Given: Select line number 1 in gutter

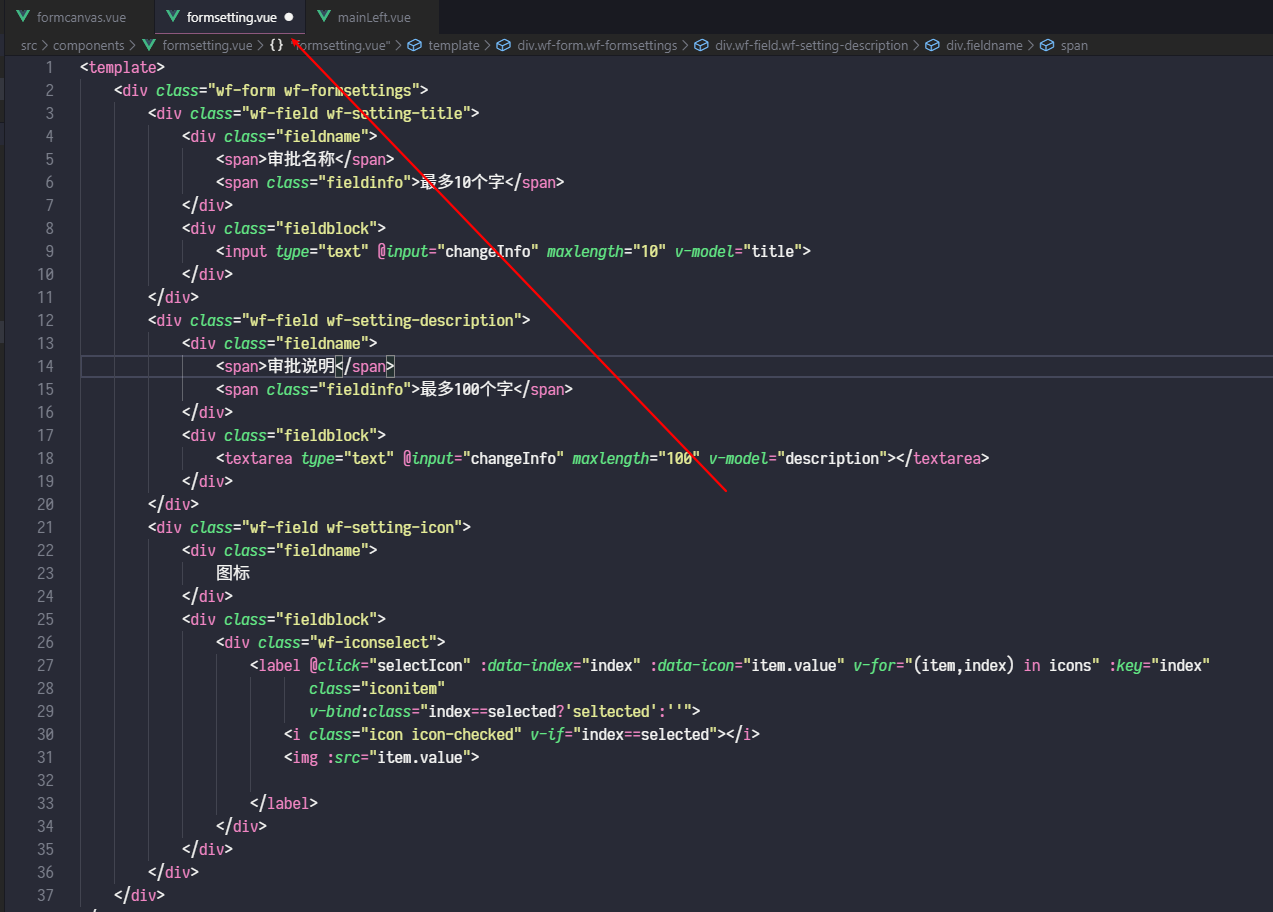Looking at the screenshot, I should tap(50, 67).
